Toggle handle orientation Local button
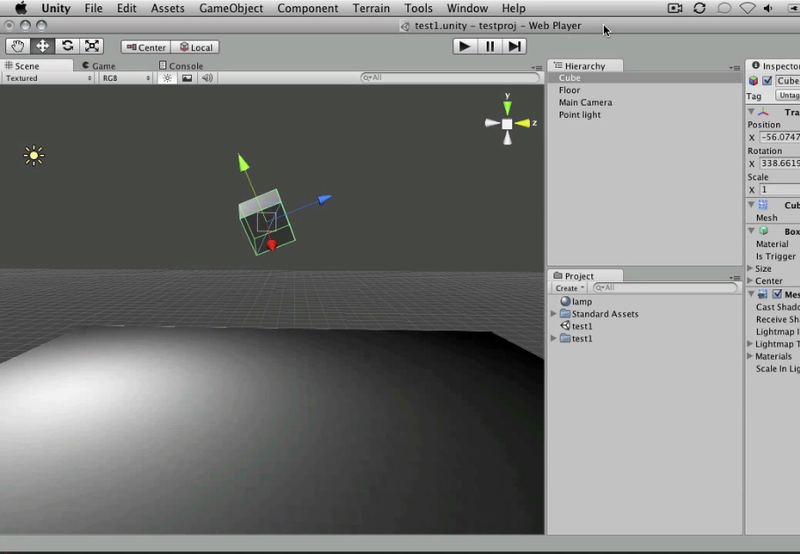This screenshot has height=554, width=800. [x=195, y=47]
